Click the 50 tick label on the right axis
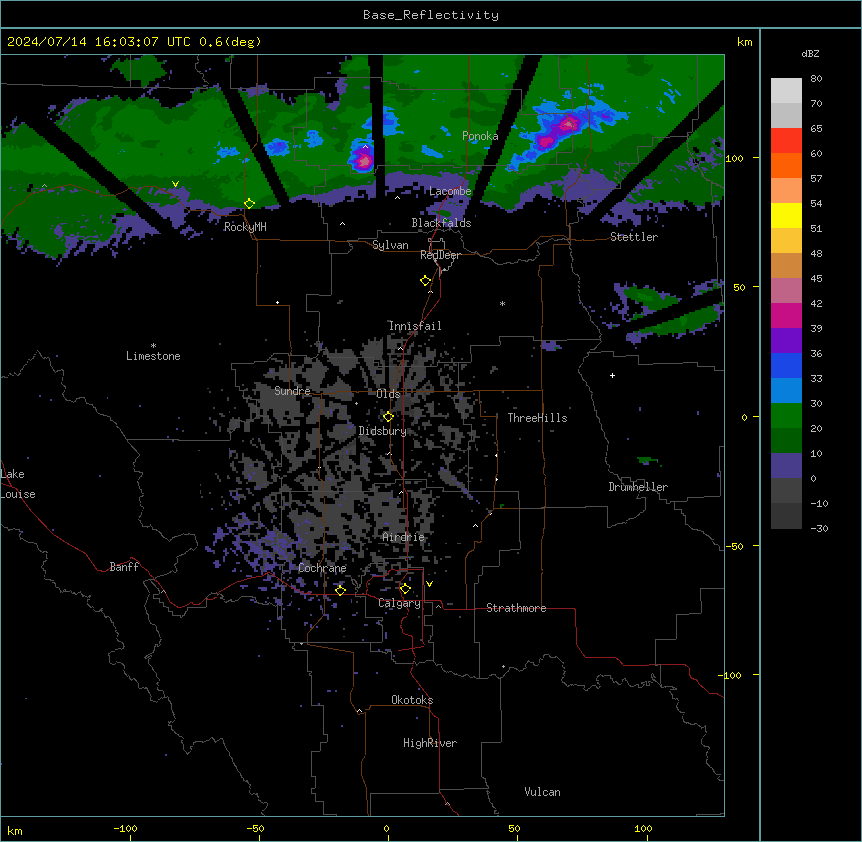Image resolution: width=862 pixels, height=842 pixels. coord(739,287)
